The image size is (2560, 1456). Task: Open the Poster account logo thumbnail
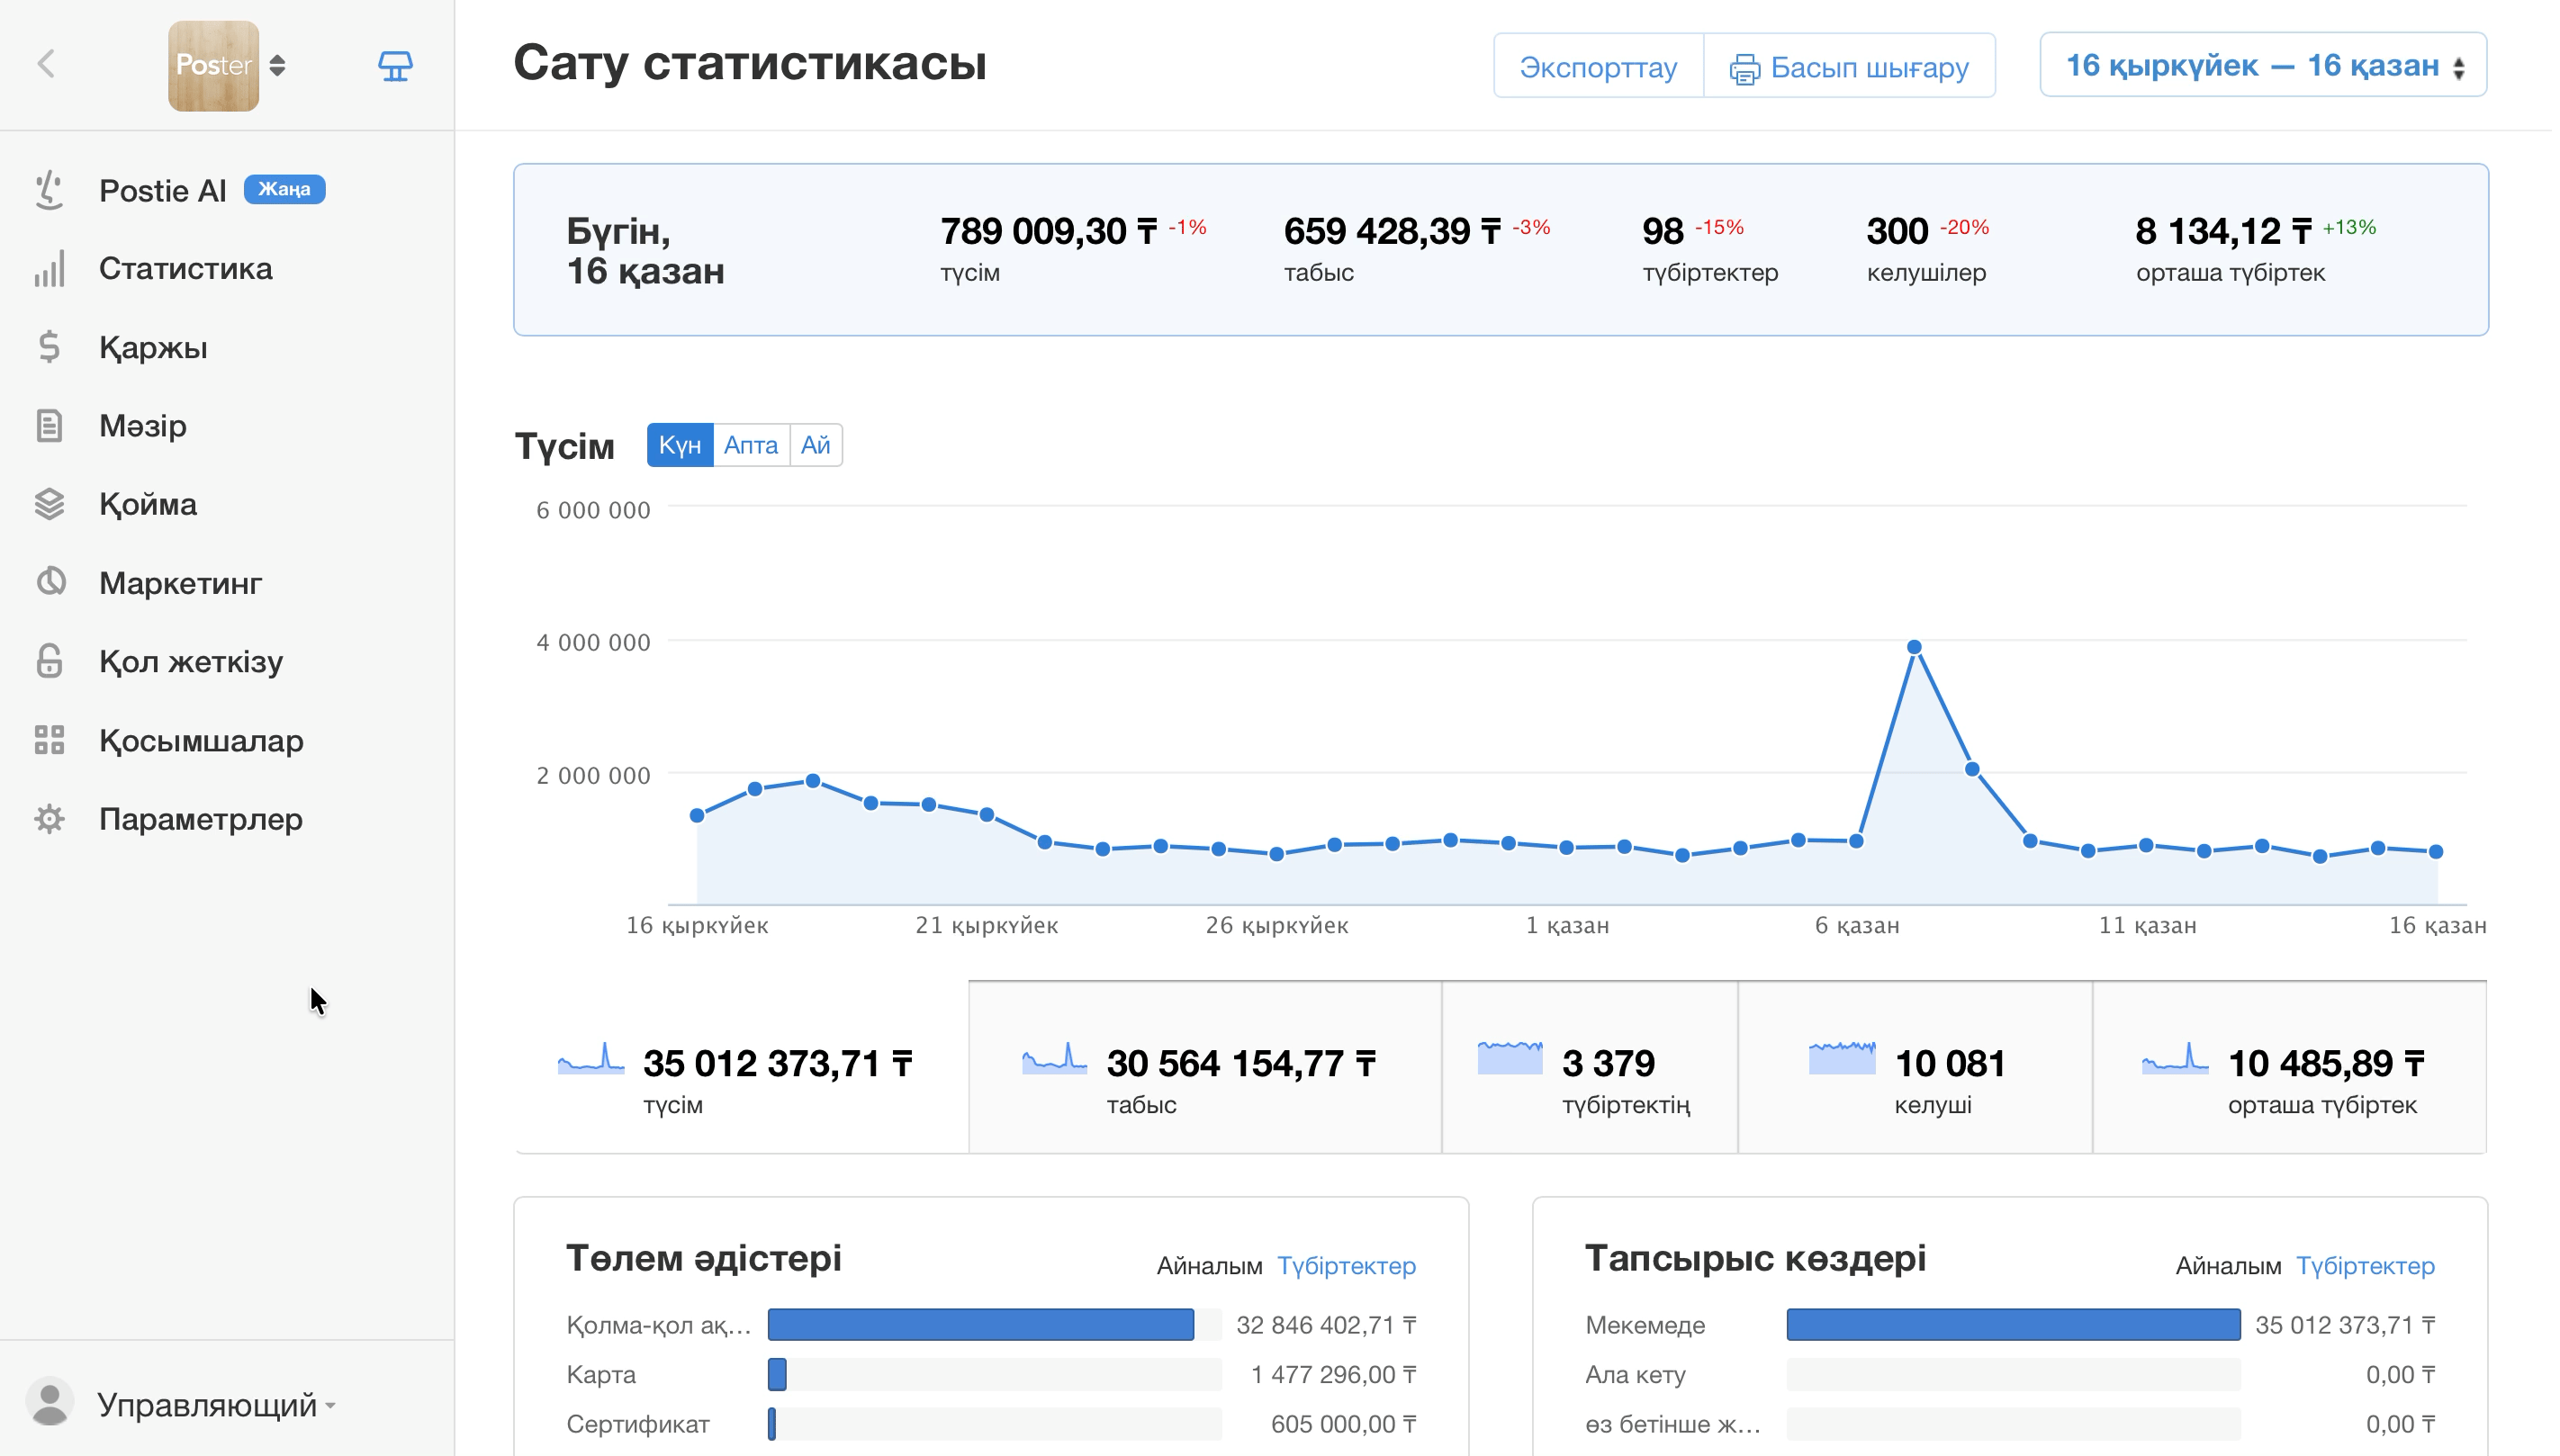214,65
